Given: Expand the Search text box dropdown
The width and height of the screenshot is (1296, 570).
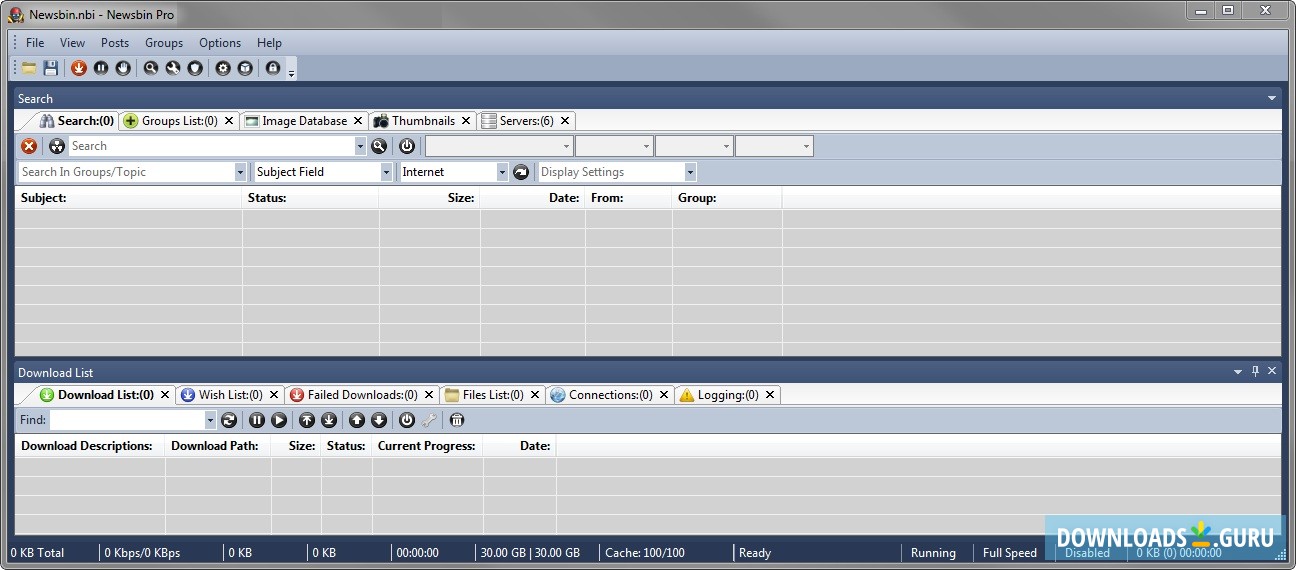Looking at the screenshot, I should [x=361, y=146].
